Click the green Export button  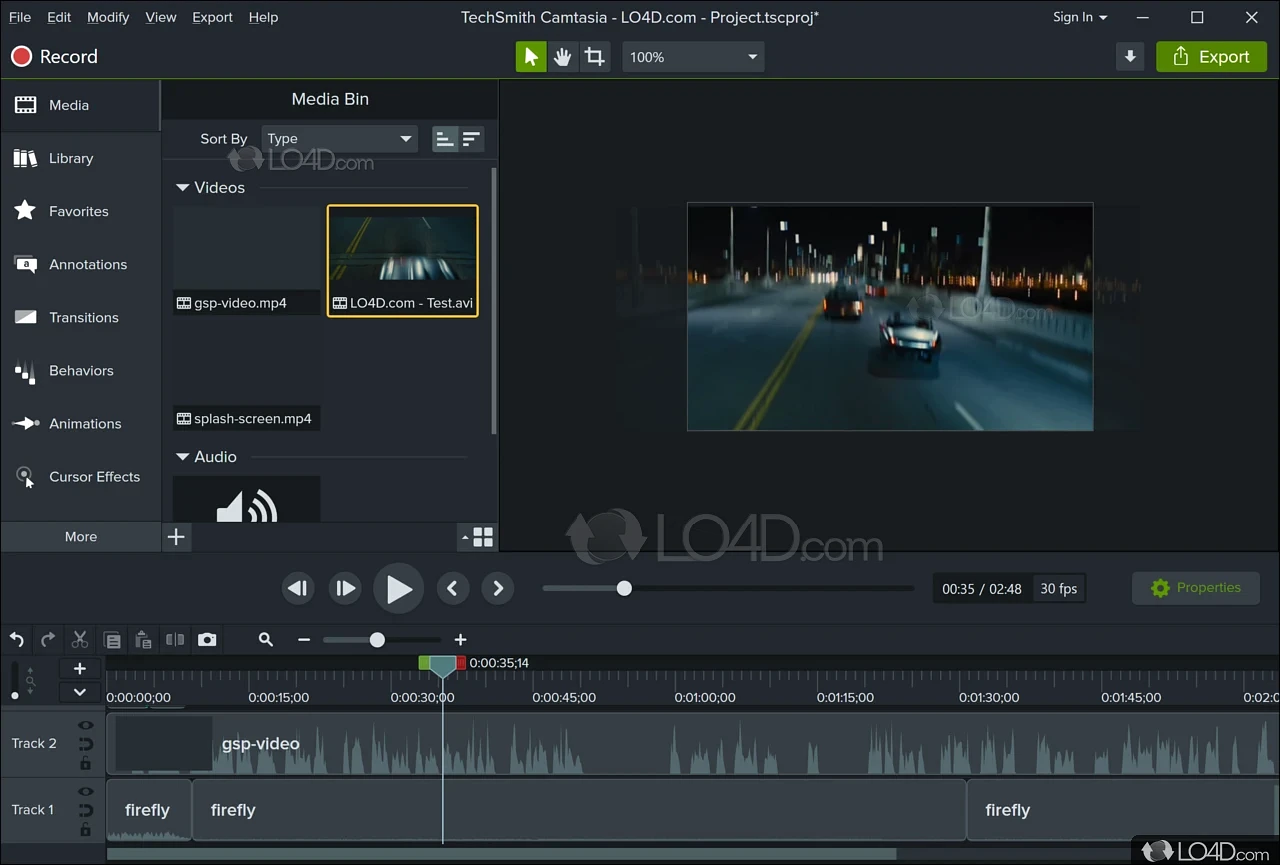[x=1211, y=57]
